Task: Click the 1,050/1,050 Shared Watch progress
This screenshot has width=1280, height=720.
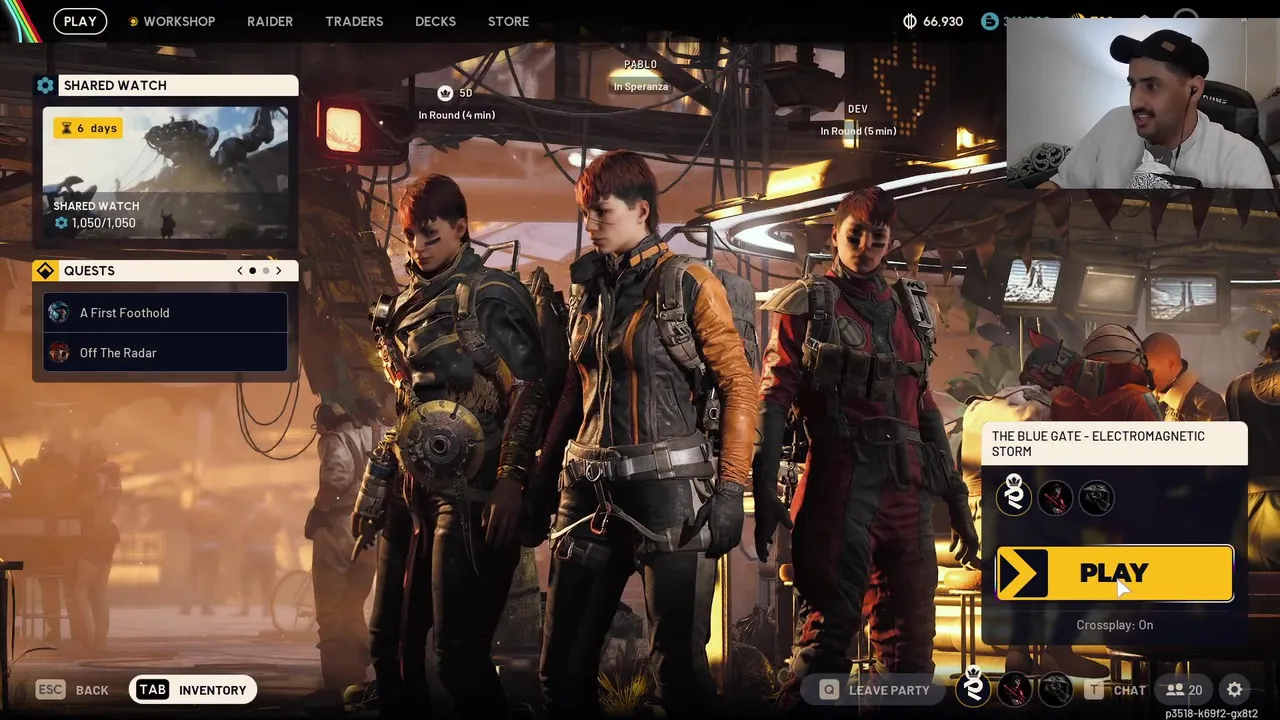Action: 95,223
